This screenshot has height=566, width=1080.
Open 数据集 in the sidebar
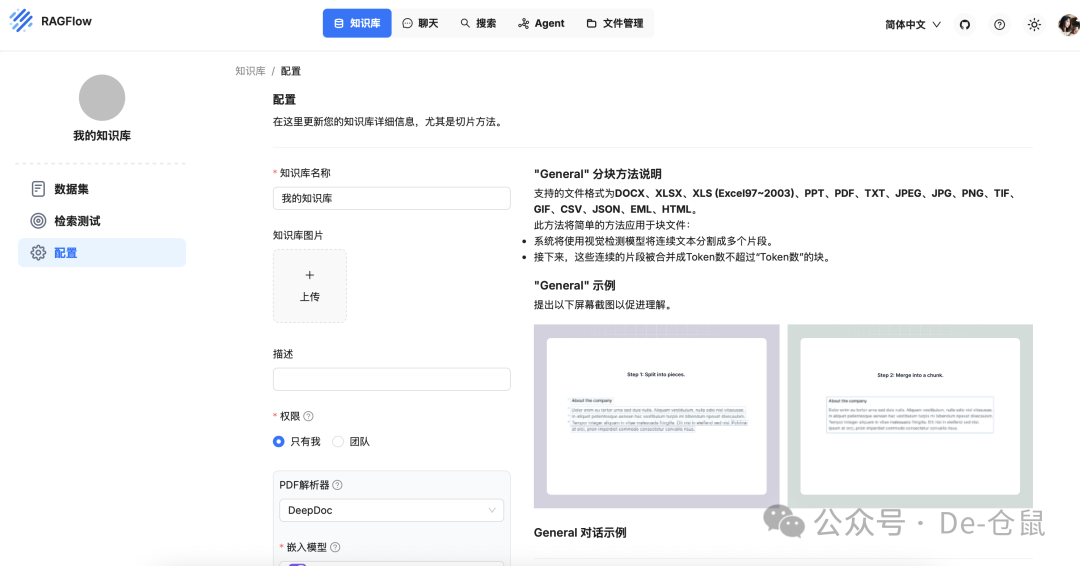point(71,189)
